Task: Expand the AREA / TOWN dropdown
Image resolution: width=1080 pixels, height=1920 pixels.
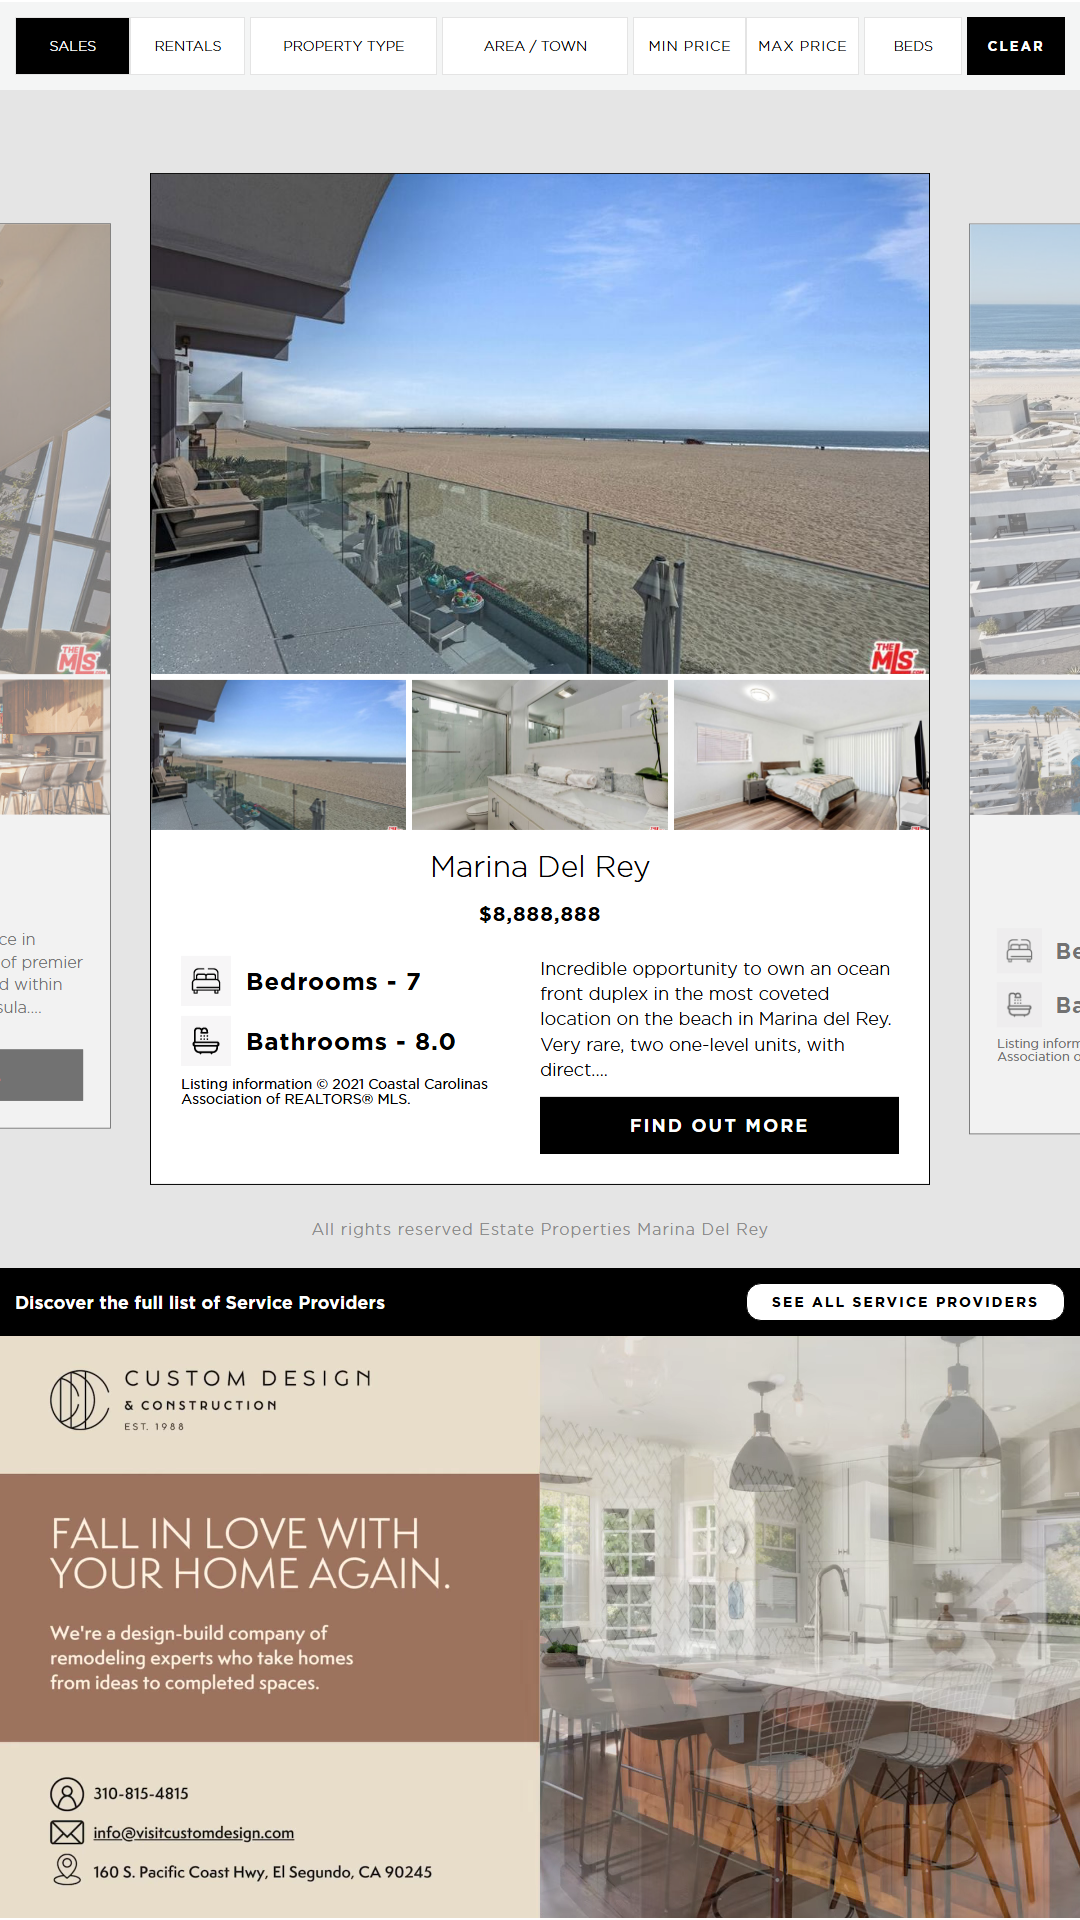Action: pyautogui.click(x=535, y=46)
